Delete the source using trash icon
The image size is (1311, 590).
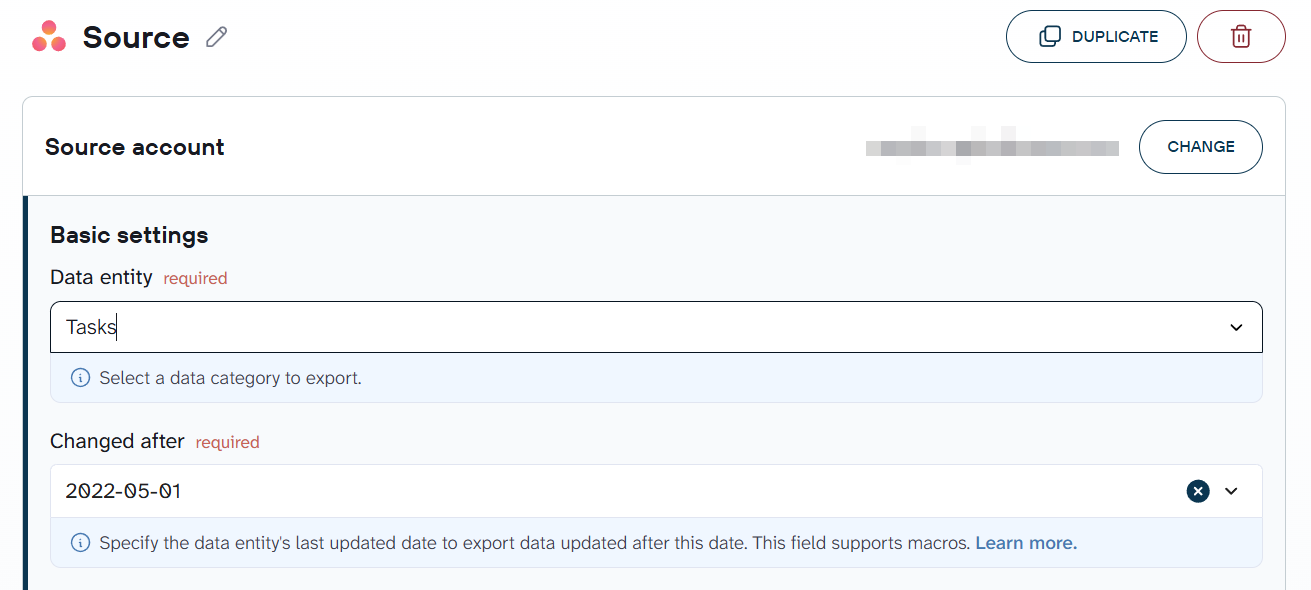coord(1241,37)
